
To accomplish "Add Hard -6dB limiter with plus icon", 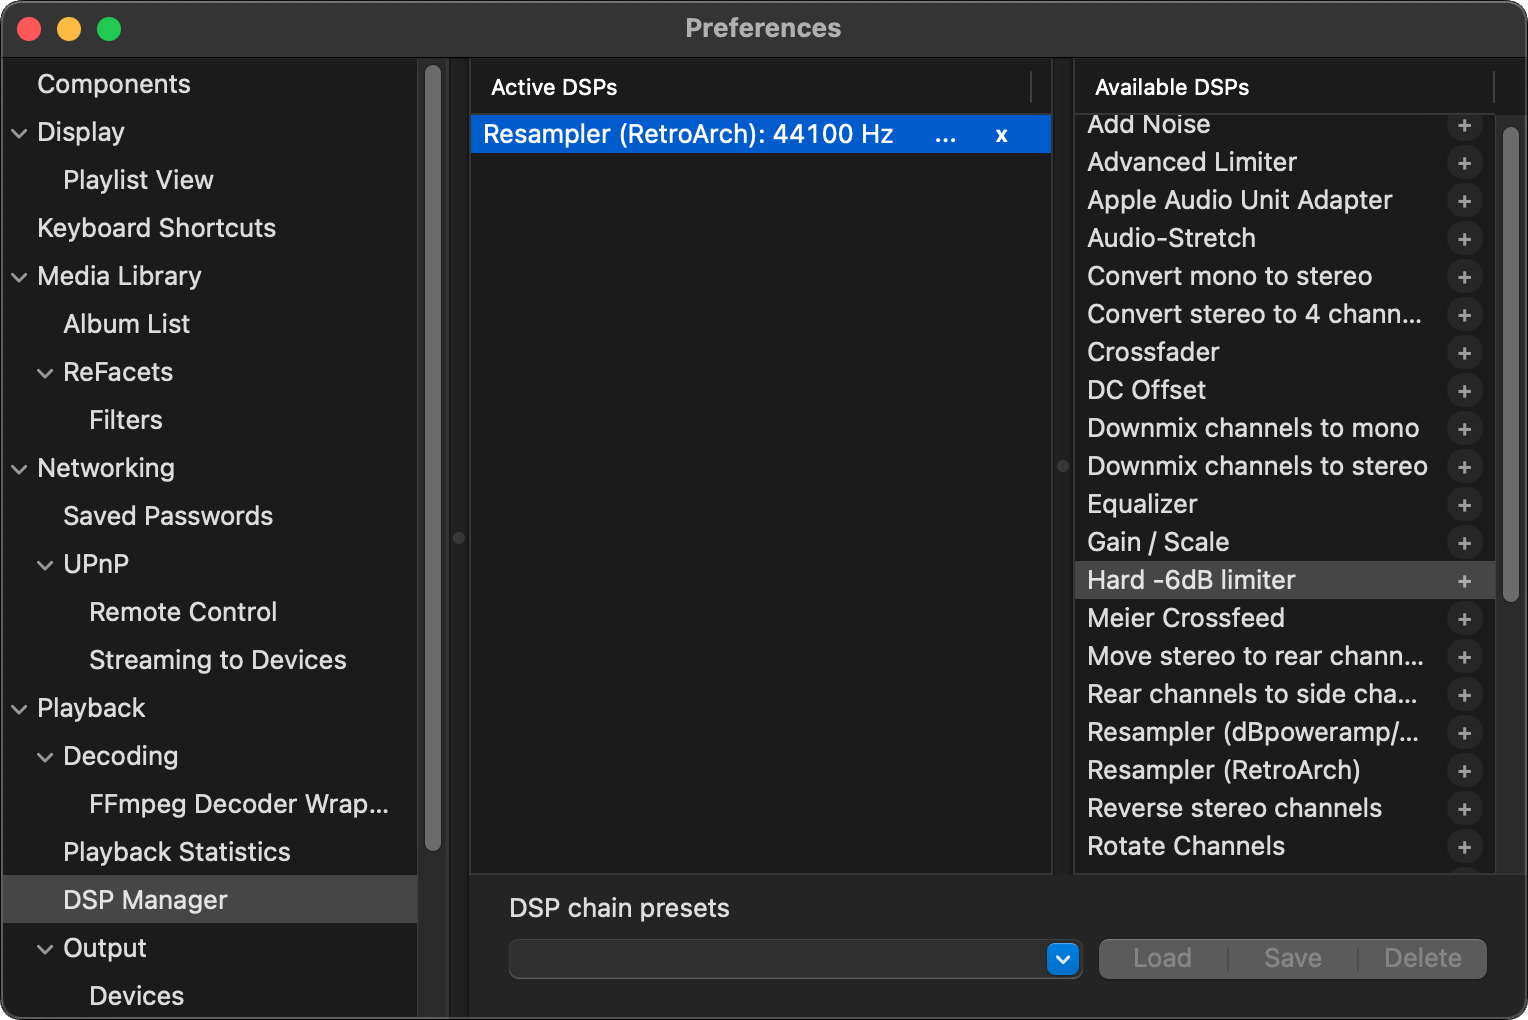I will (x=1464, y=581).
